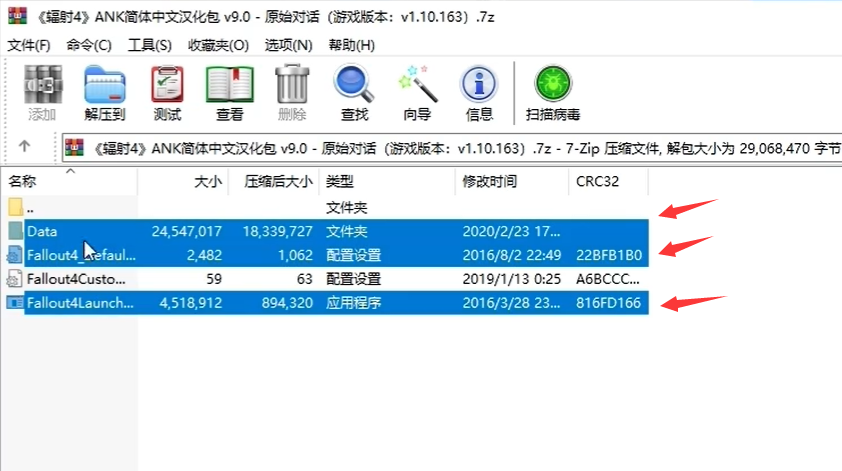Click CRC value A6BCCC...
842x471 pixels.
[x=608, y=279]
